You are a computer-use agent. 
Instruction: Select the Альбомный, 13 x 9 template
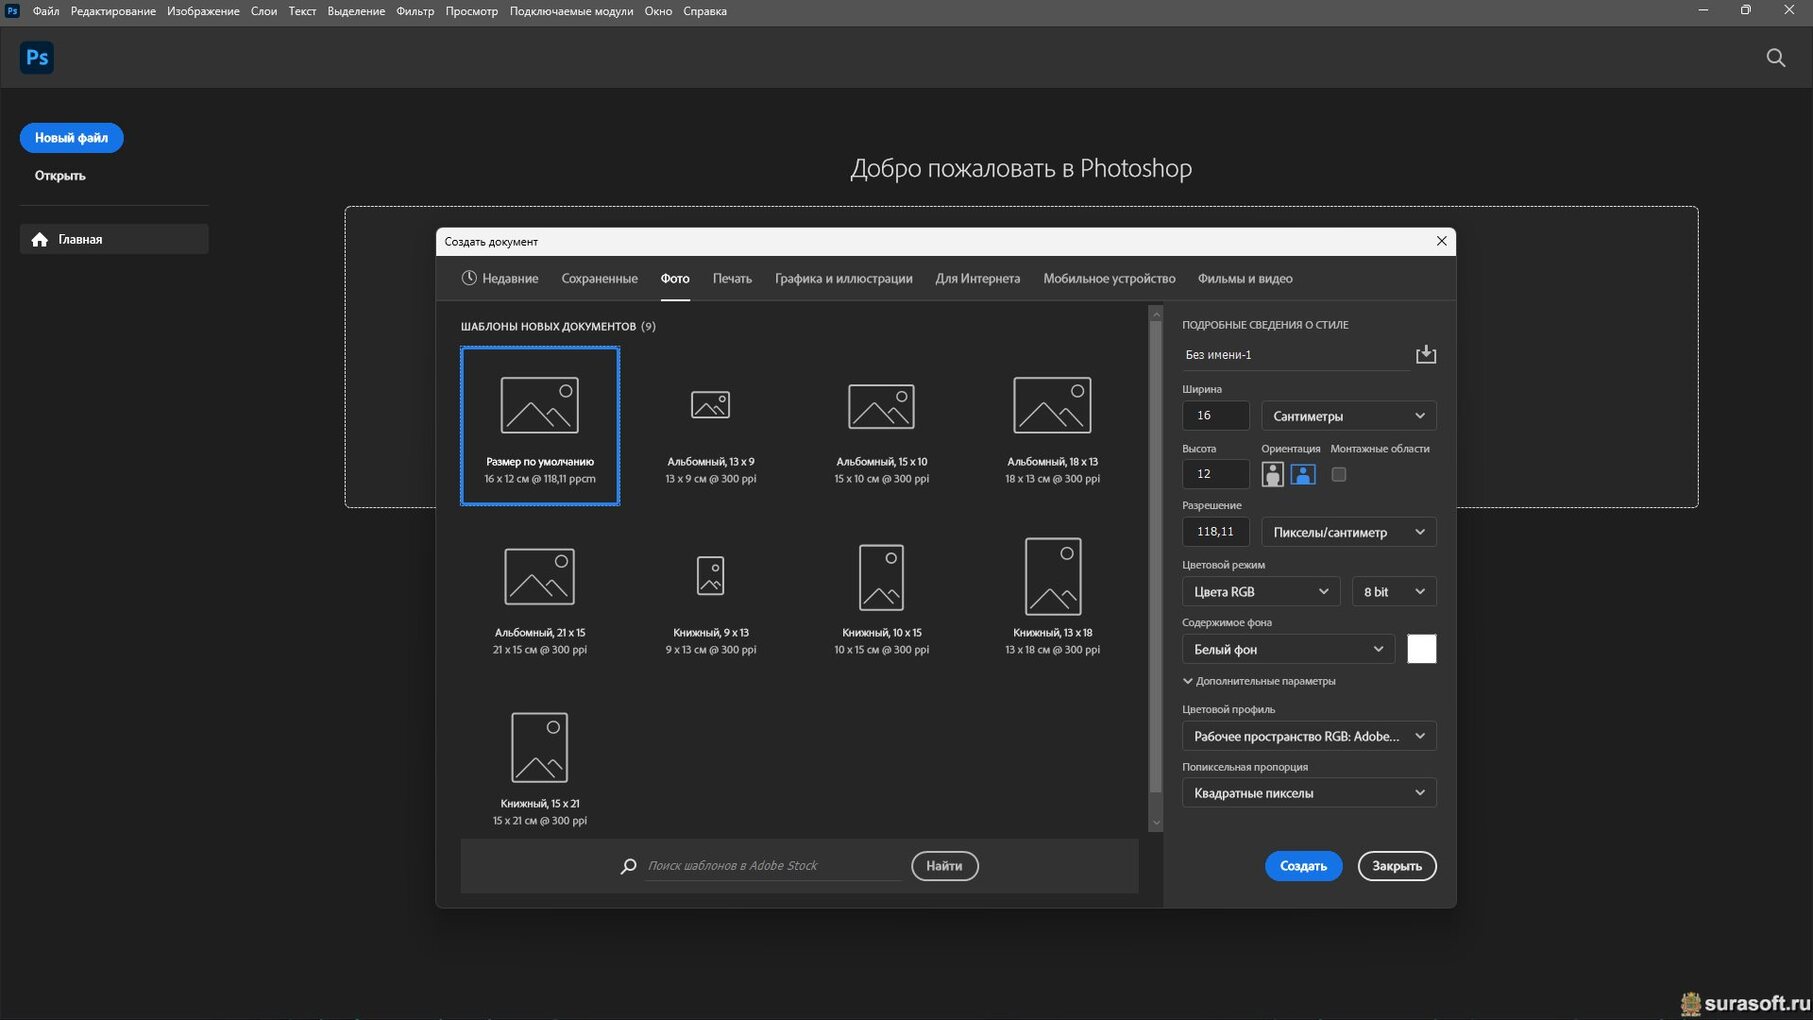(711, 426)
